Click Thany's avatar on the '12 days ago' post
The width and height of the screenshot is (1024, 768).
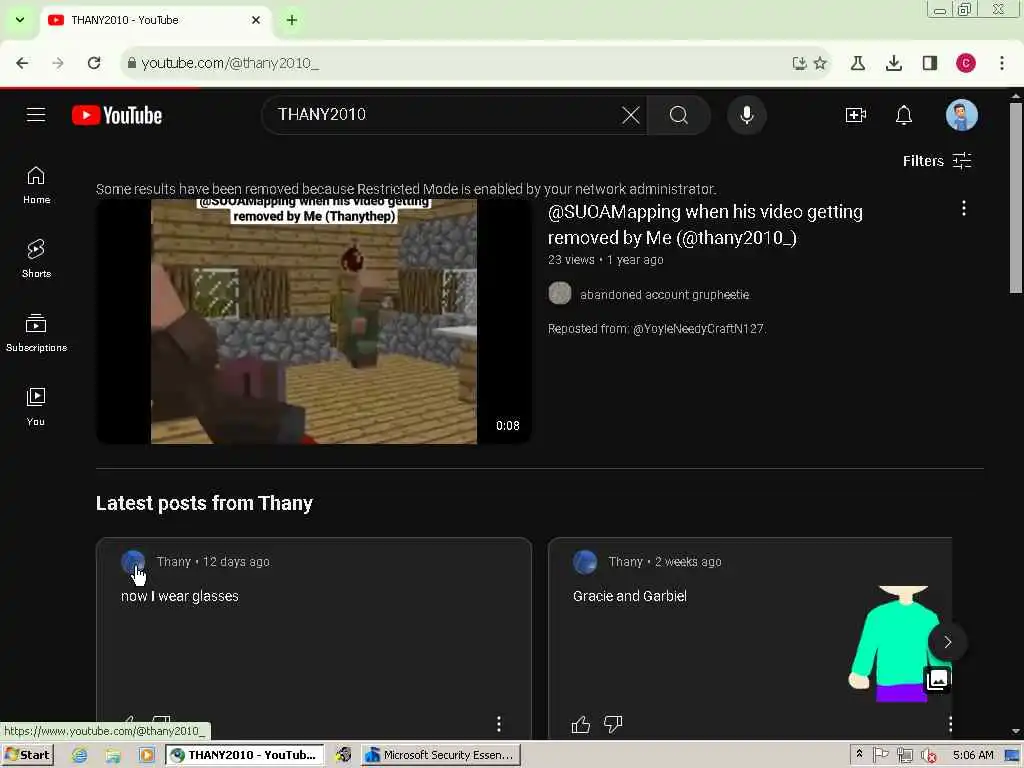[x=133, y=562]
